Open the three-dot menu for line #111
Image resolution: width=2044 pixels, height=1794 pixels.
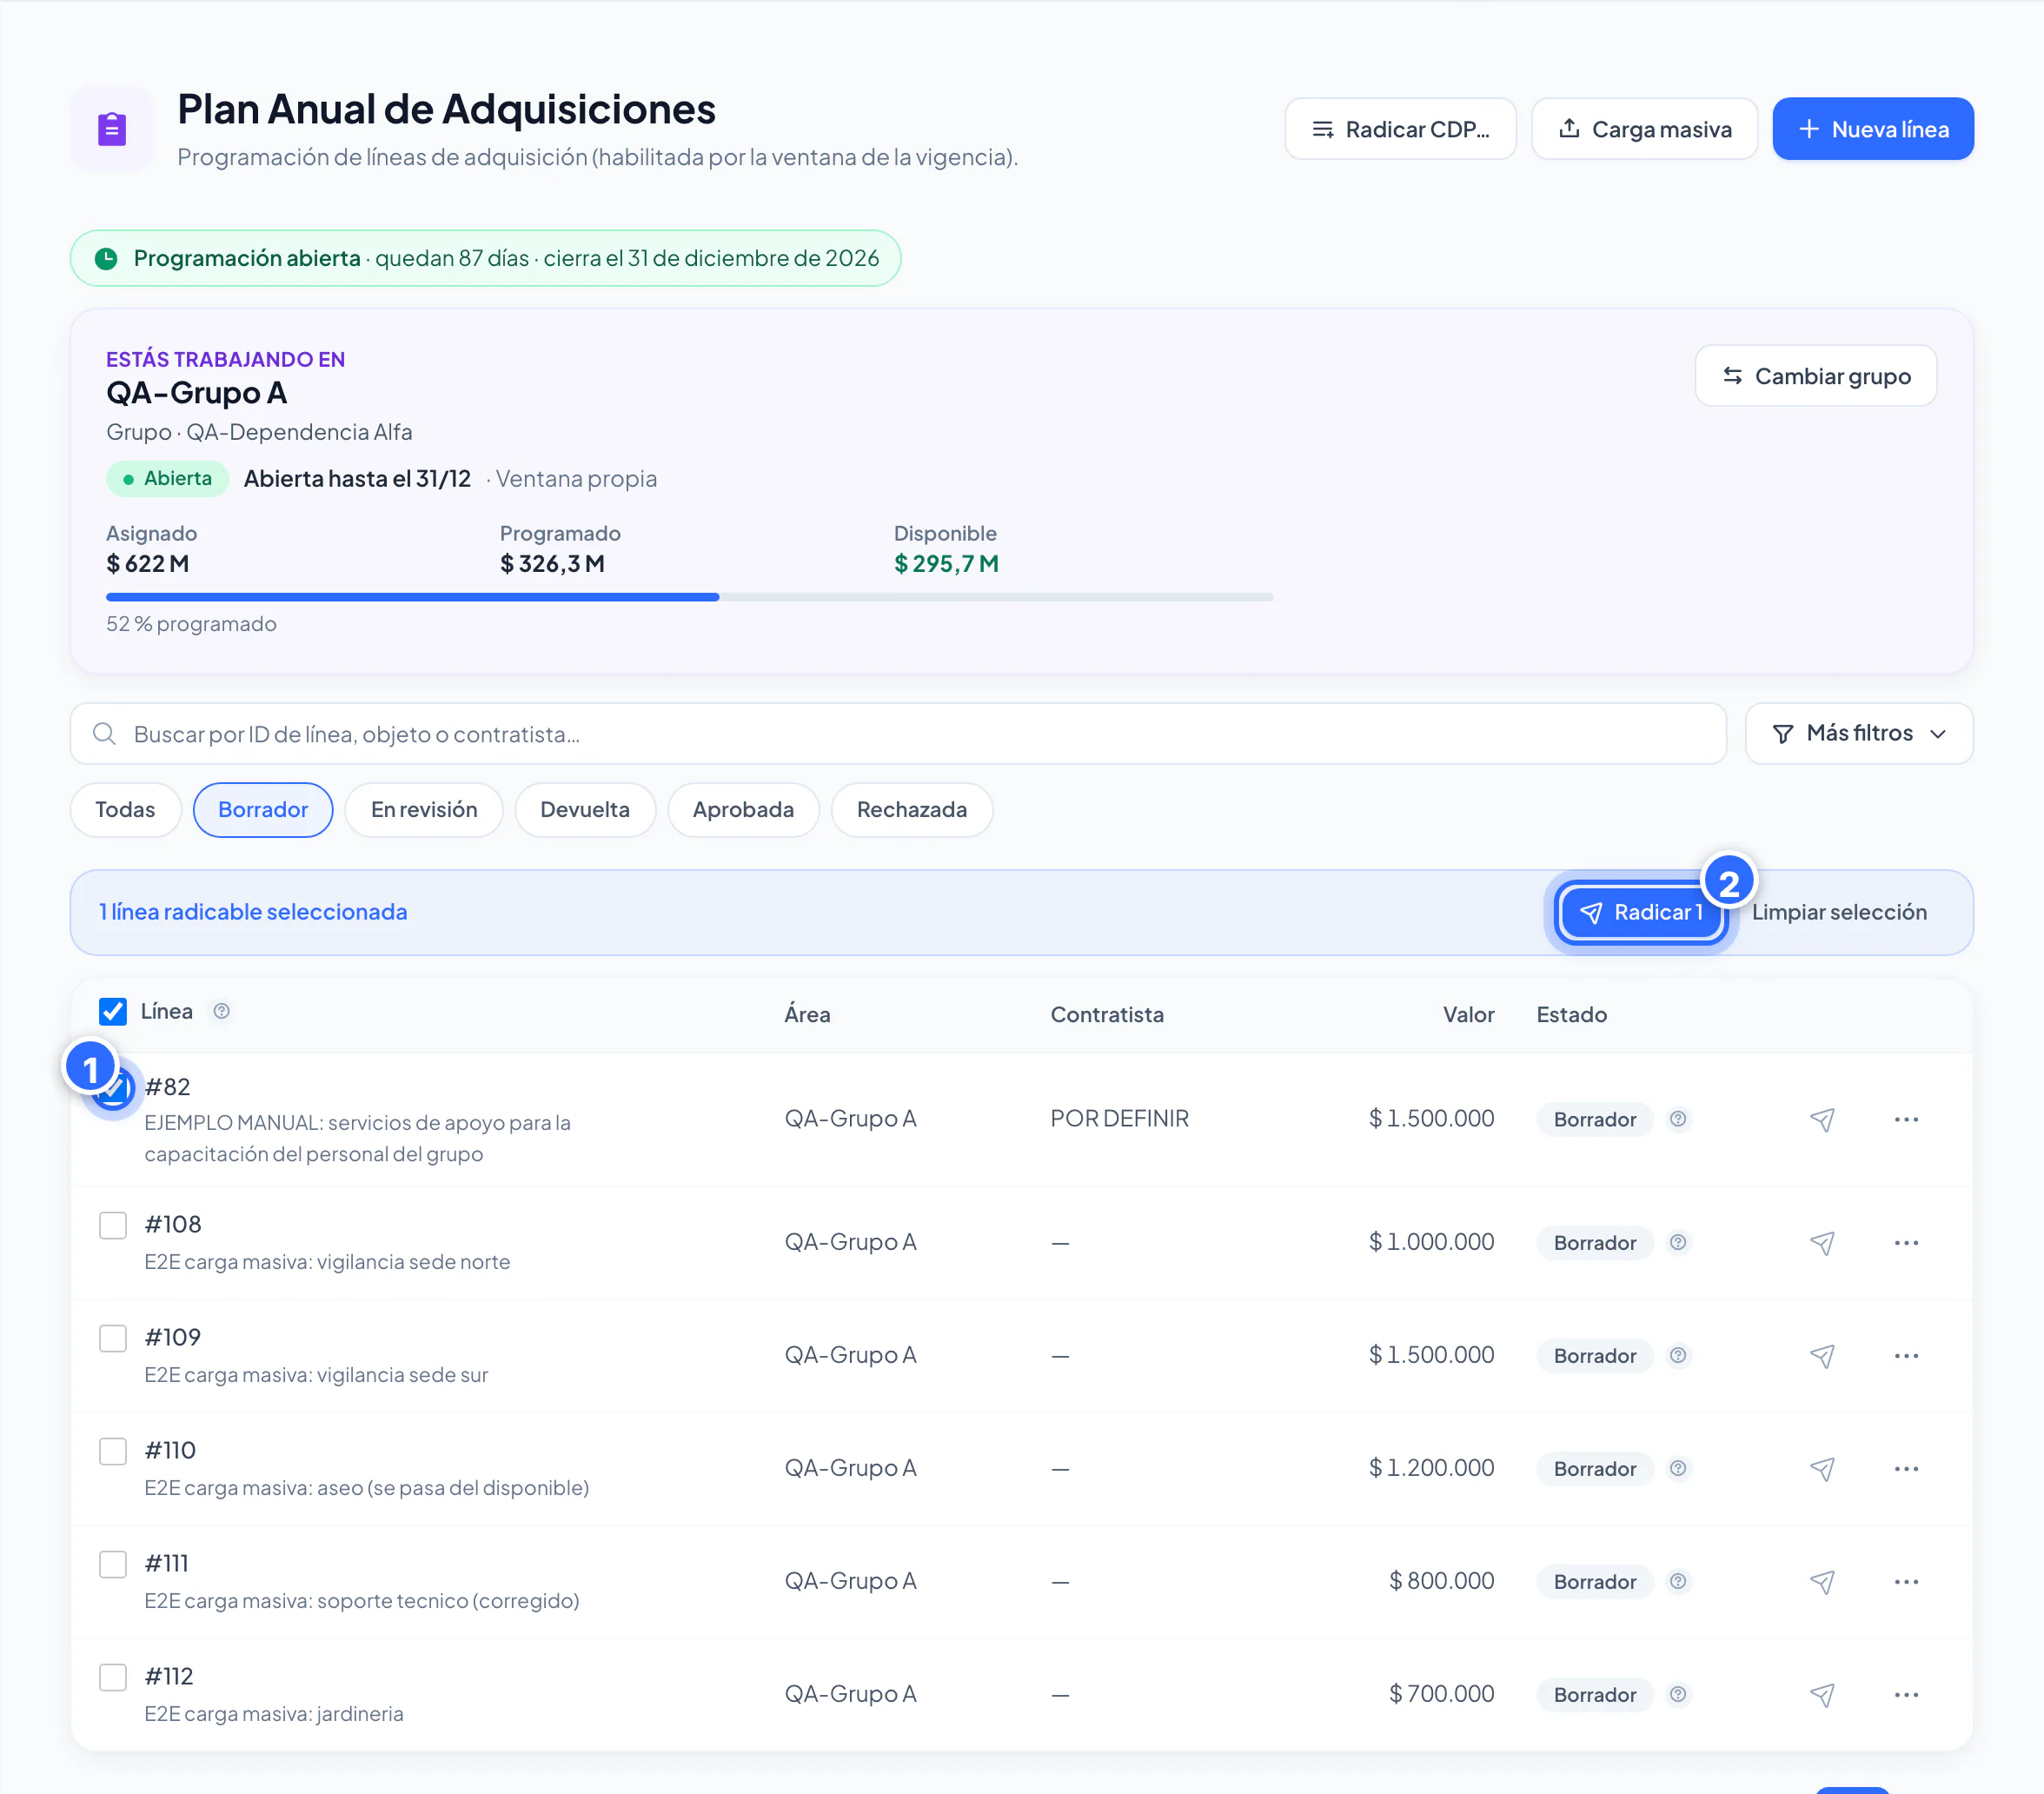pyautogui.click(x=1906, y=1582)
